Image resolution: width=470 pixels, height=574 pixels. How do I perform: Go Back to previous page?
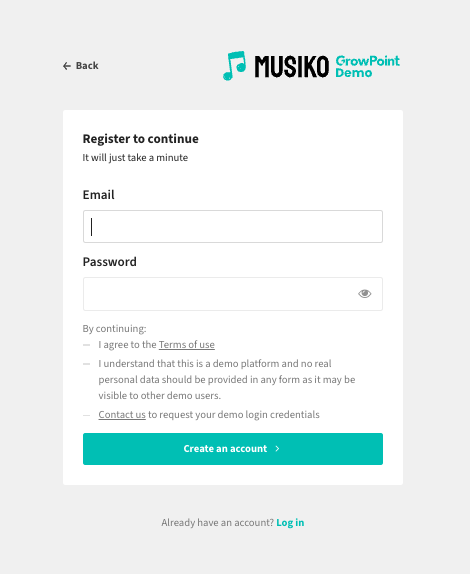pyautogui.click(x=81, y=66)
